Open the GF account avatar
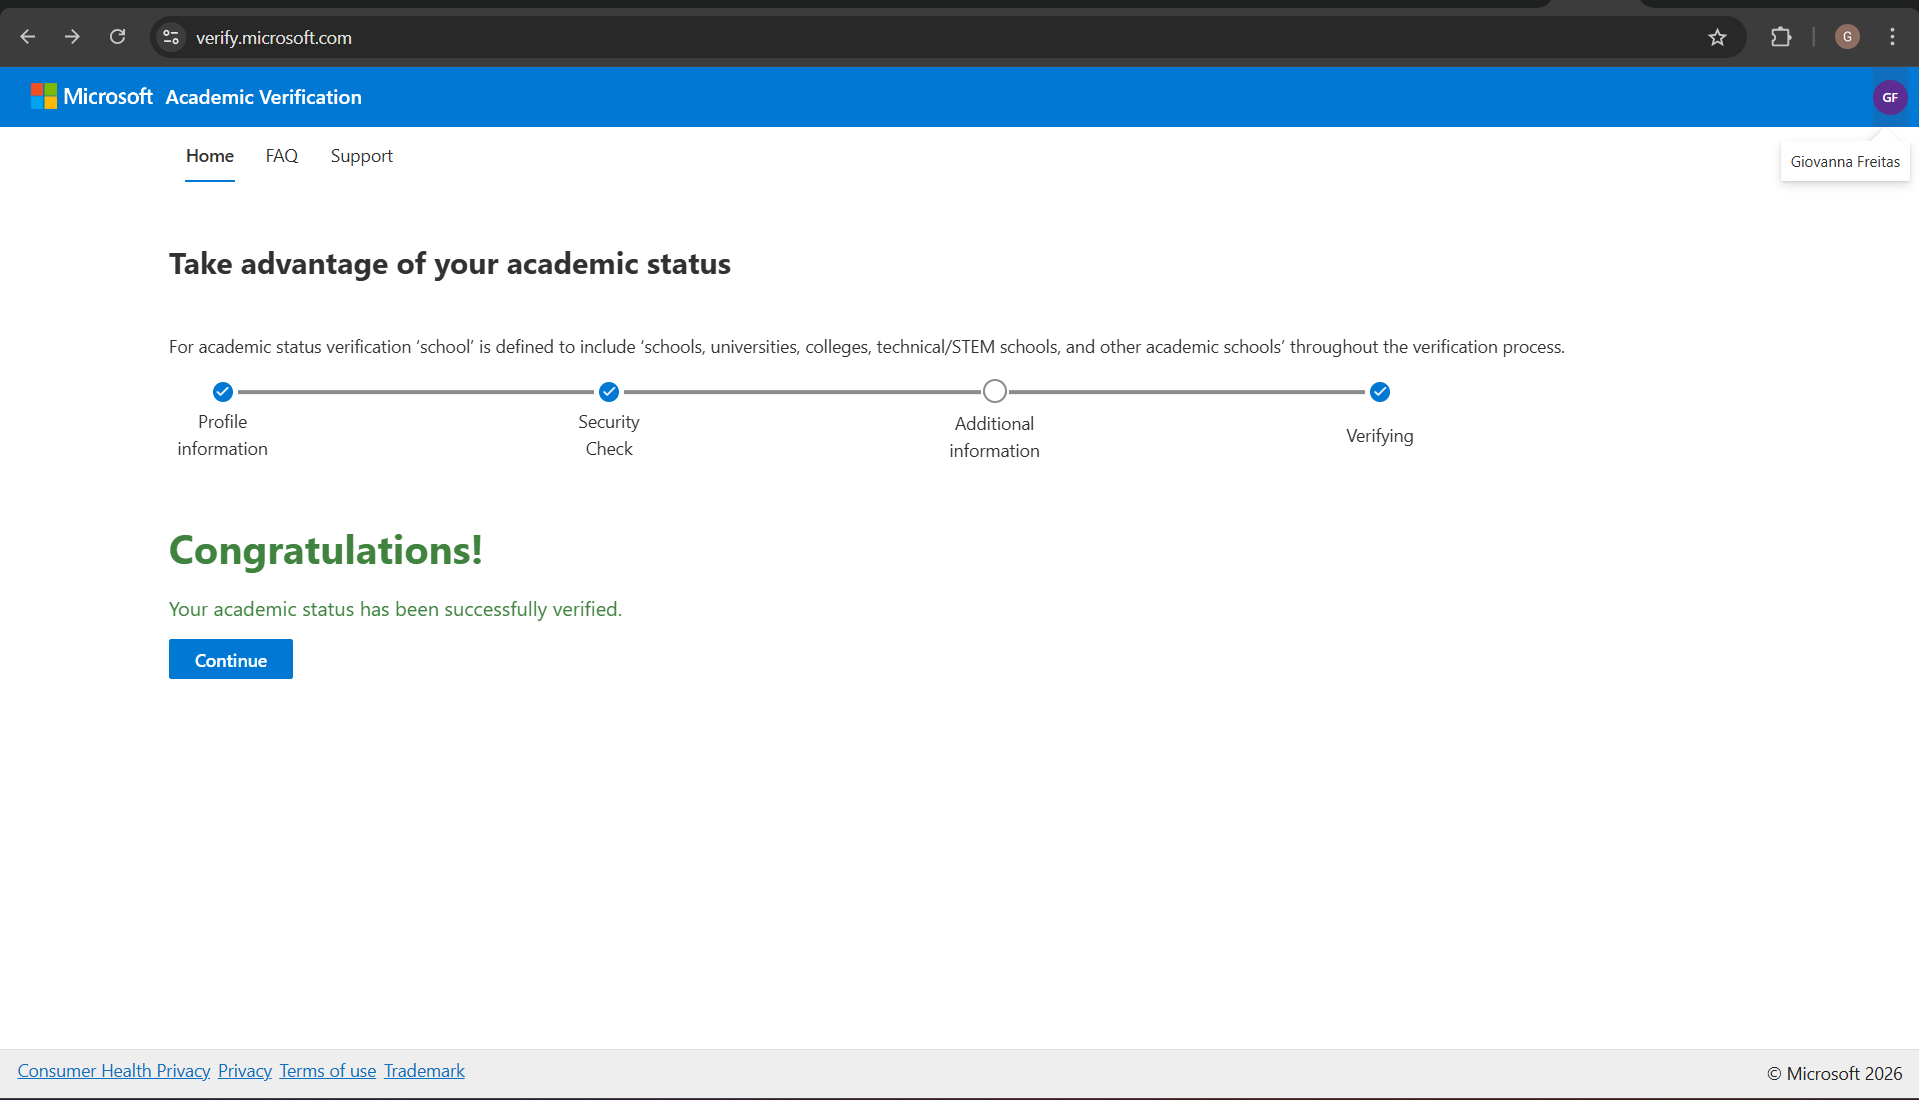 click(x=1890, y=97)
